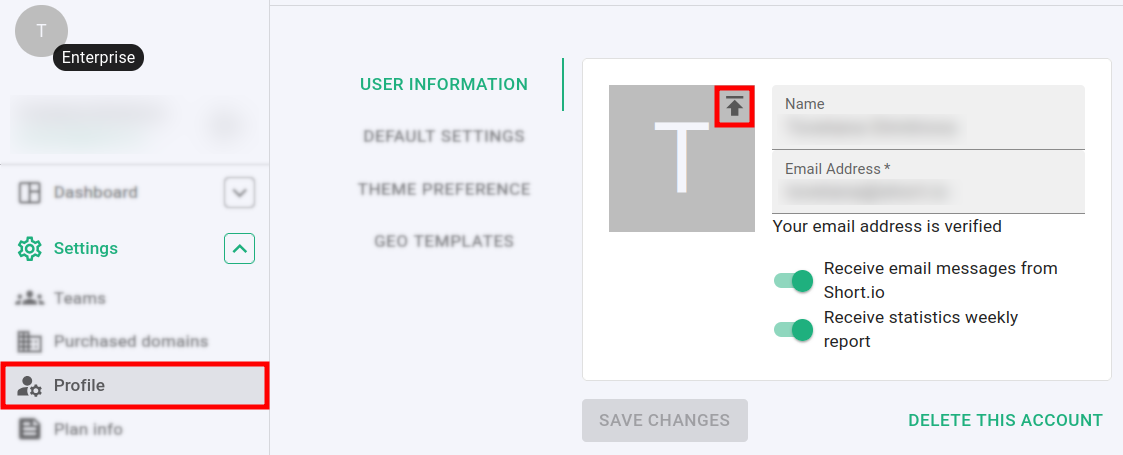The image size is (1123, 455).
Task: Click the Purchased domains building icon
Action: 30,342
